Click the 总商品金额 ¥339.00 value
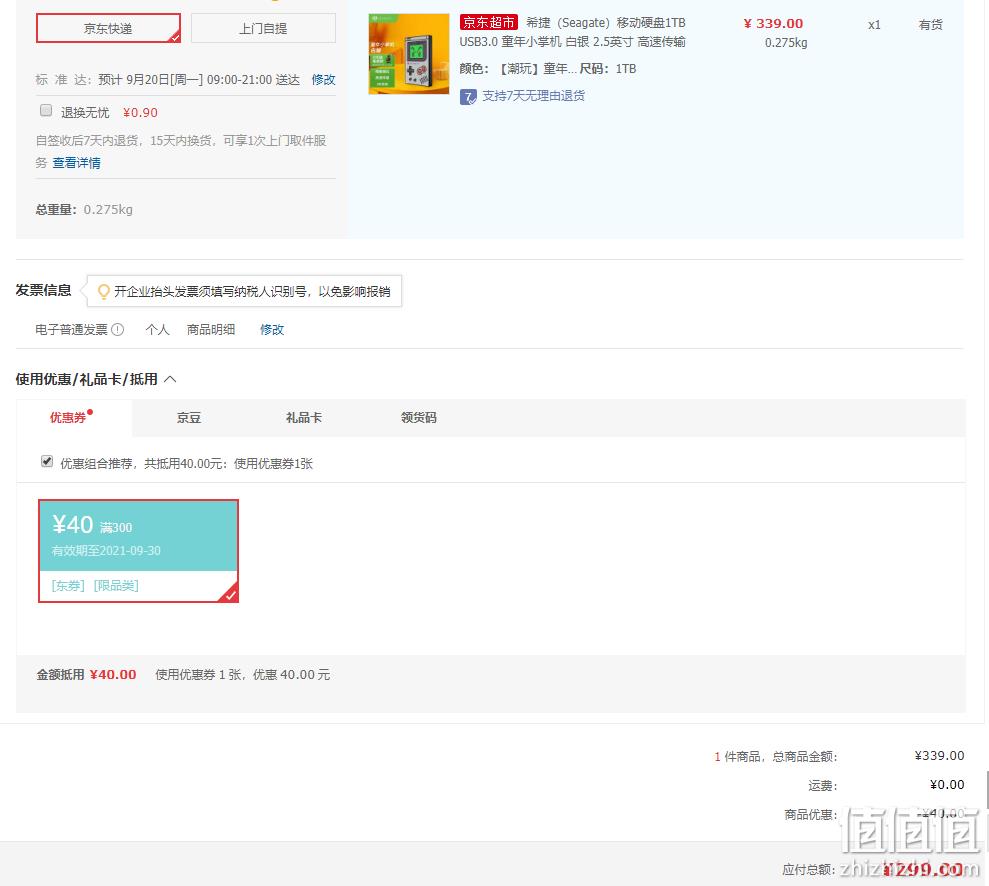The image size is (989, 886). 939,755
